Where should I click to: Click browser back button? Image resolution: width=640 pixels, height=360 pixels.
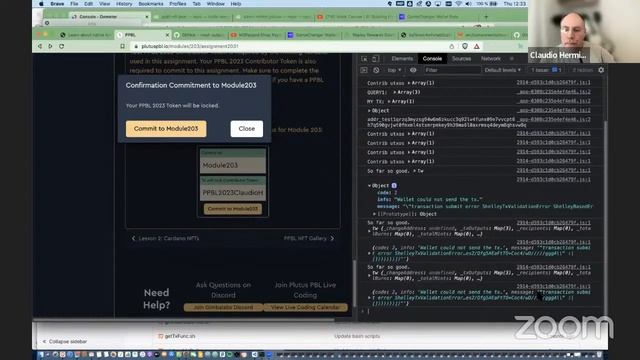pyautogui.click(x=40, y=46)
